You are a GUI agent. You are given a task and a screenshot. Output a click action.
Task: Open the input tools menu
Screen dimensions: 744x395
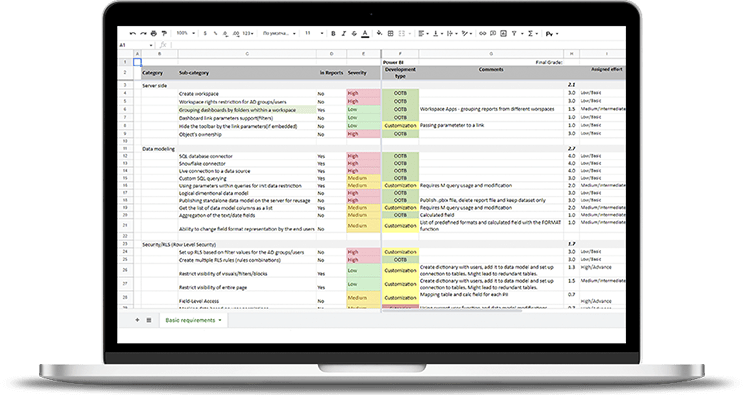tap(552, 34)
